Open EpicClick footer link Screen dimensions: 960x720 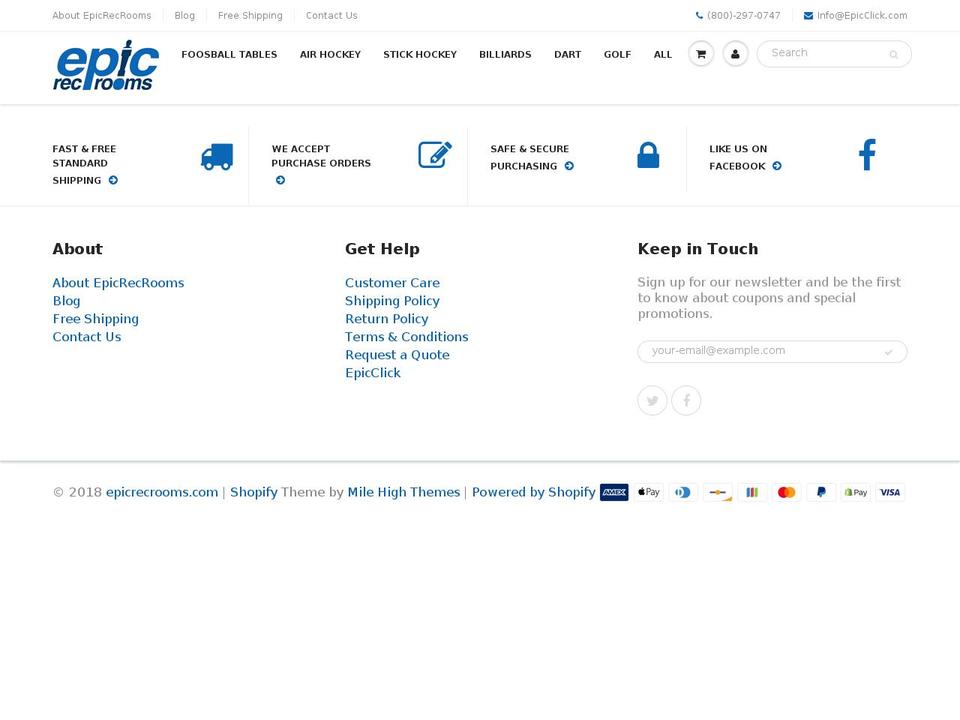tap(372, 373)
